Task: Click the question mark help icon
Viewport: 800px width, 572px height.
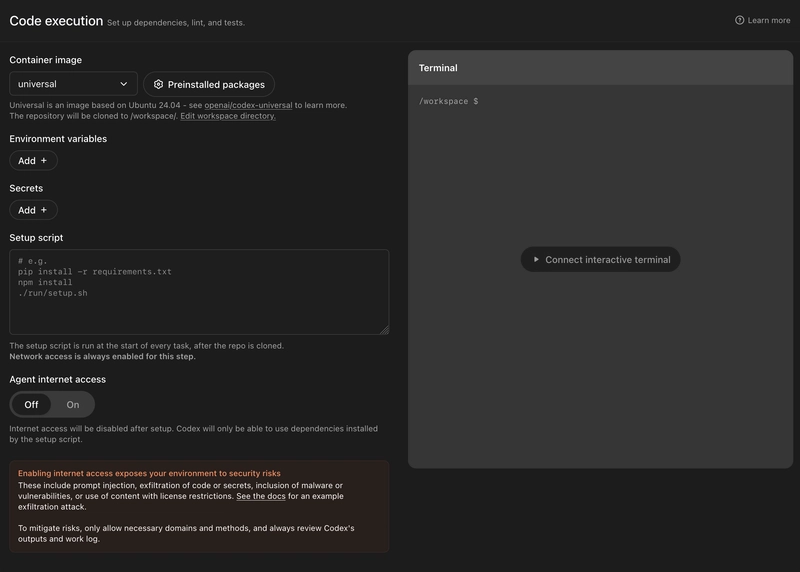Action: pyautogui.click(x=740, y=20)
